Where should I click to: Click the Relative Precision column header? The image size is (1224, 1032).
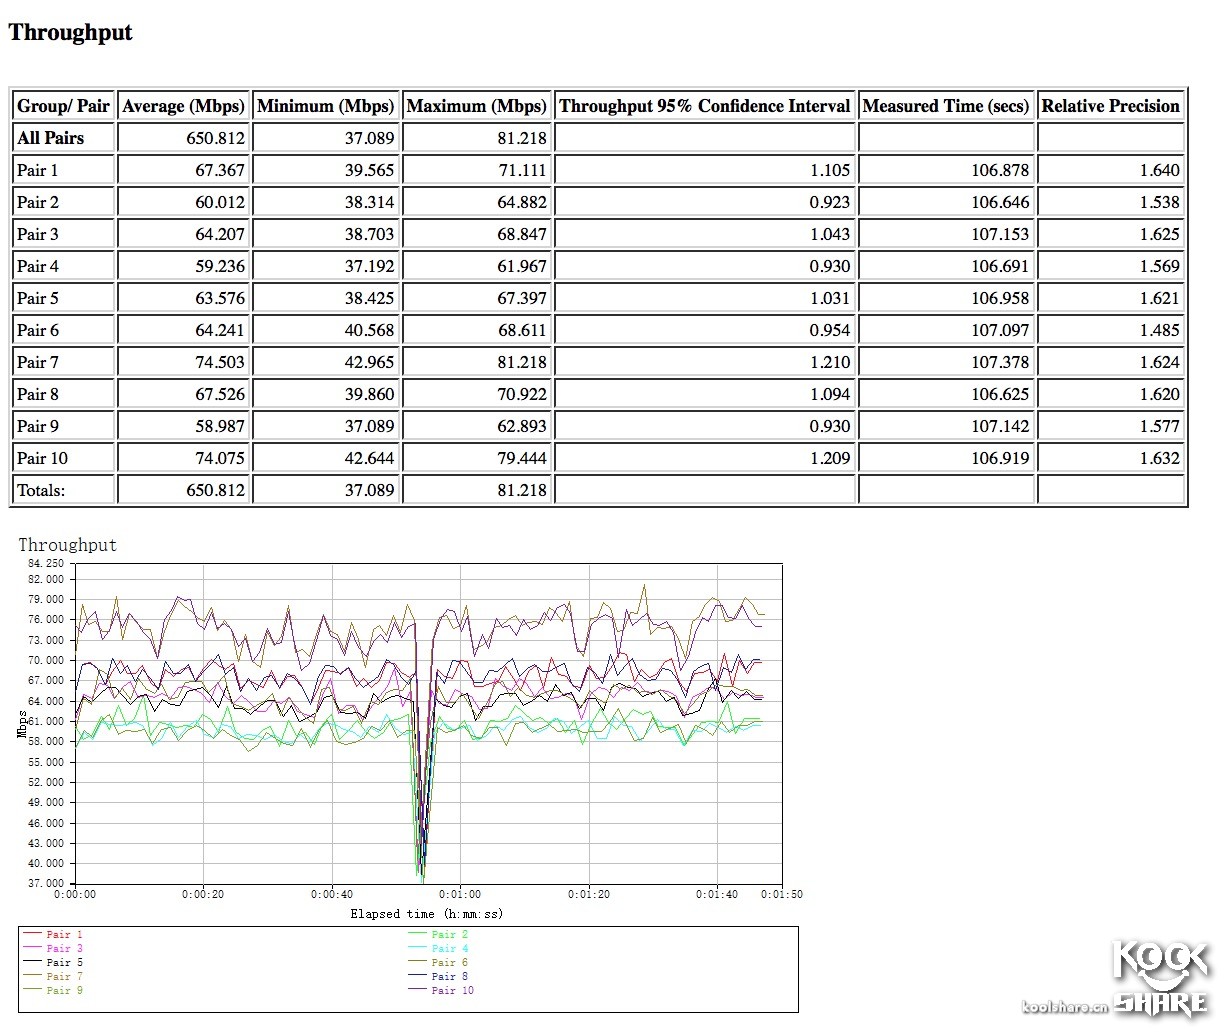click(x=1110, y=106)
